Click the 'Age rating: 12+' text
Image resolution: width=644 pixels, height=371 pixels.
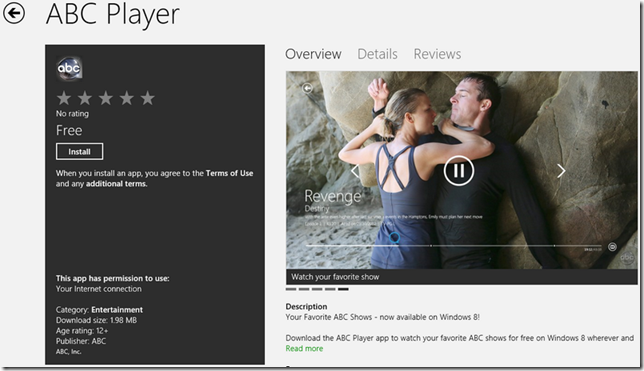[82, 331]
